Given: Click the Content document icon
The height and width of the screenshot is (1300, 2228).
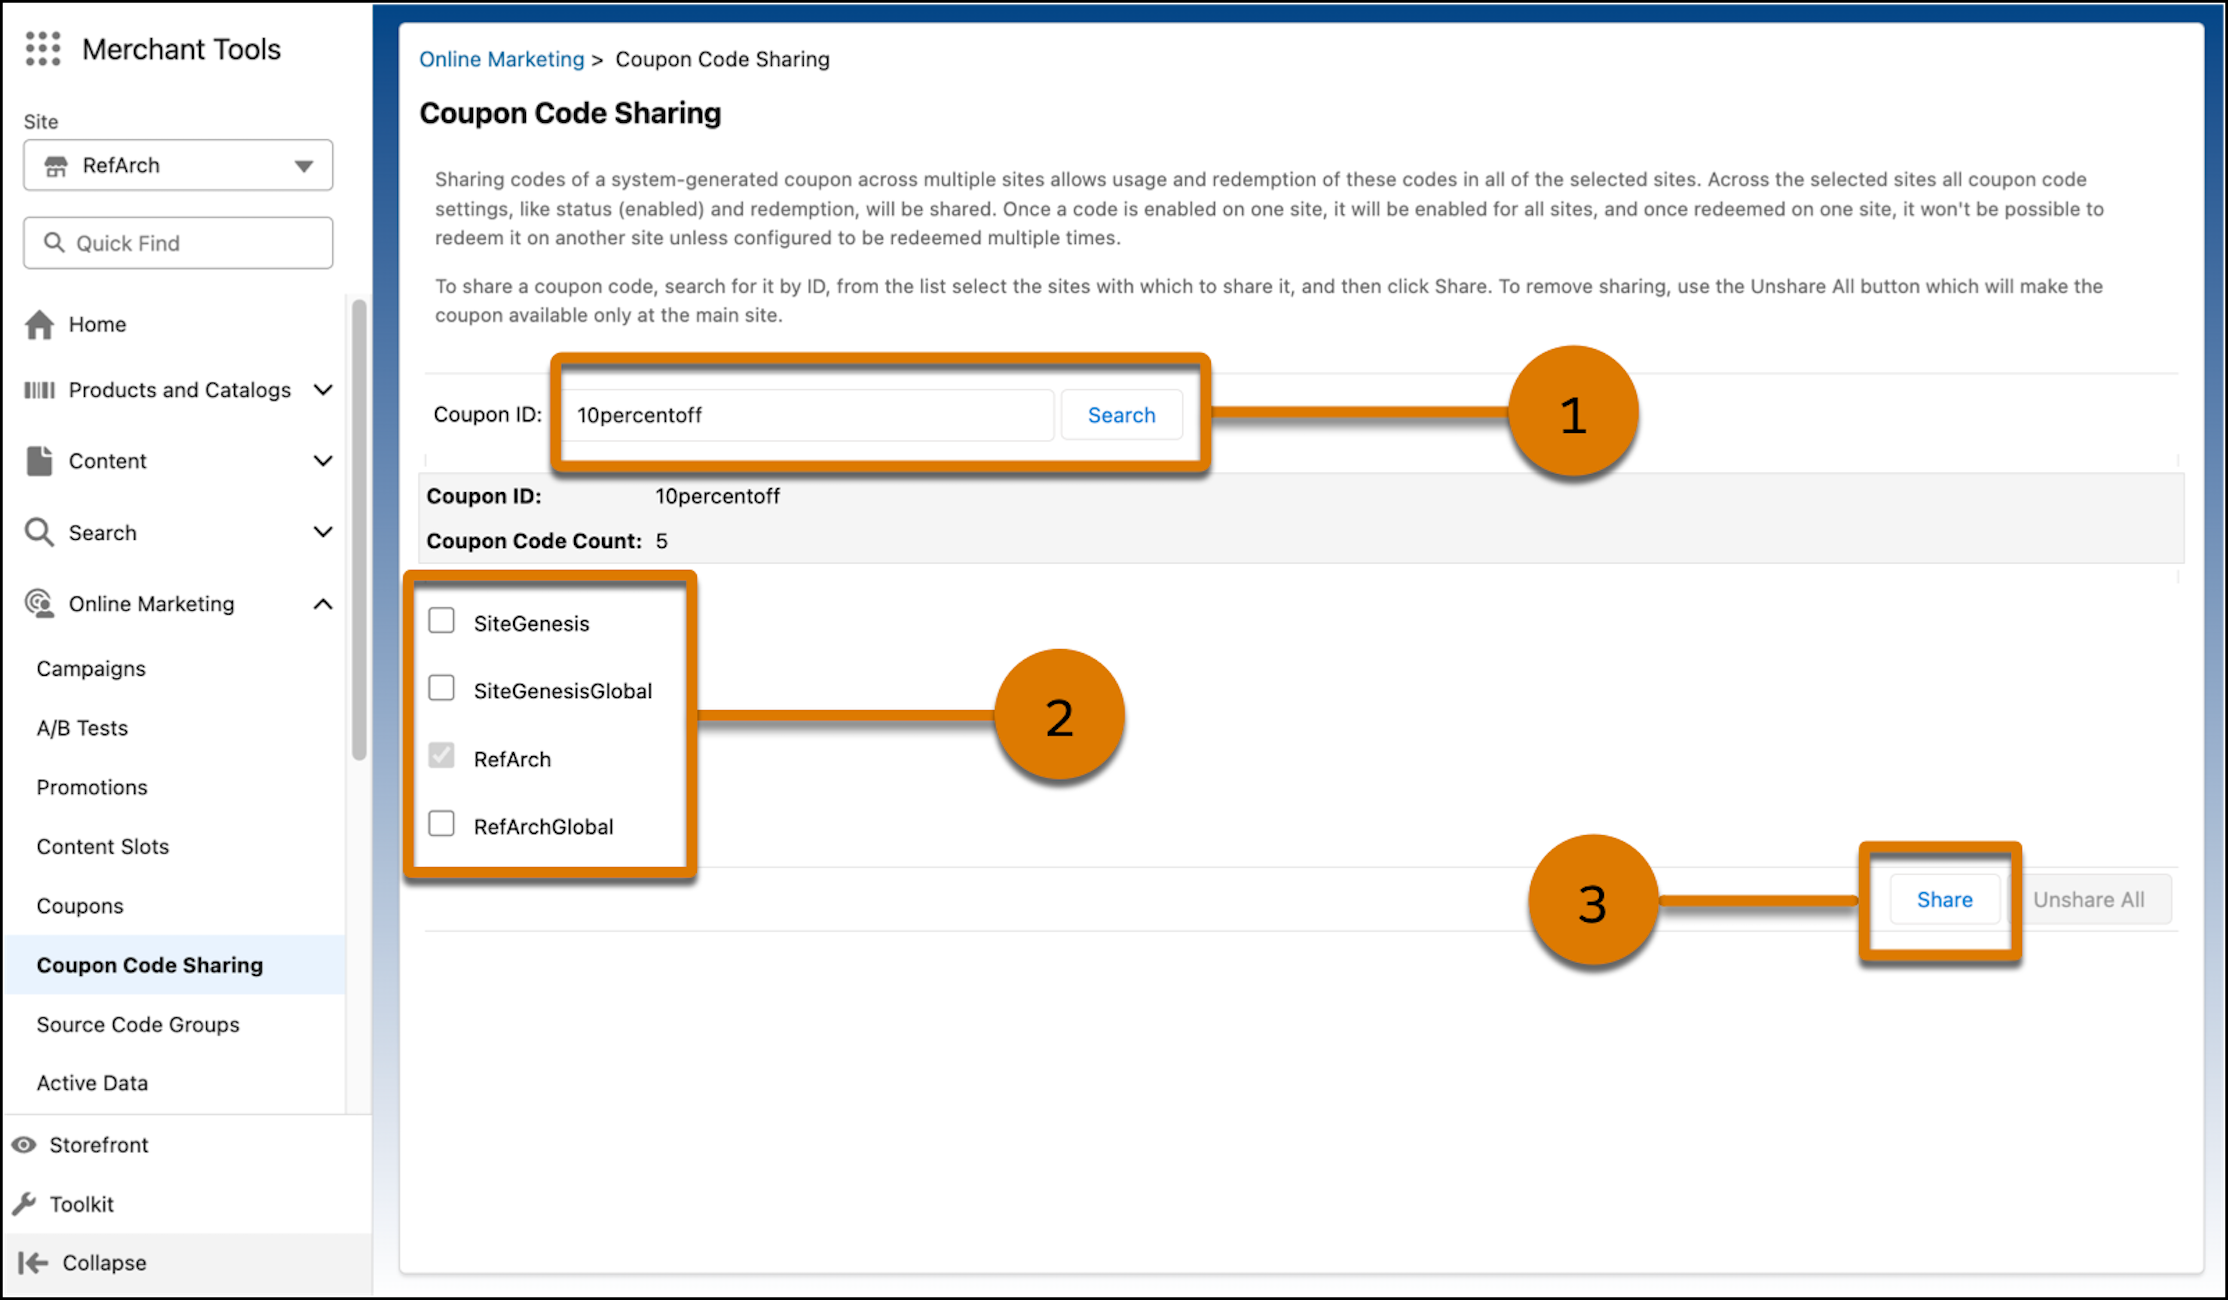Looking at the screenshot, I should tap(39, 461).
